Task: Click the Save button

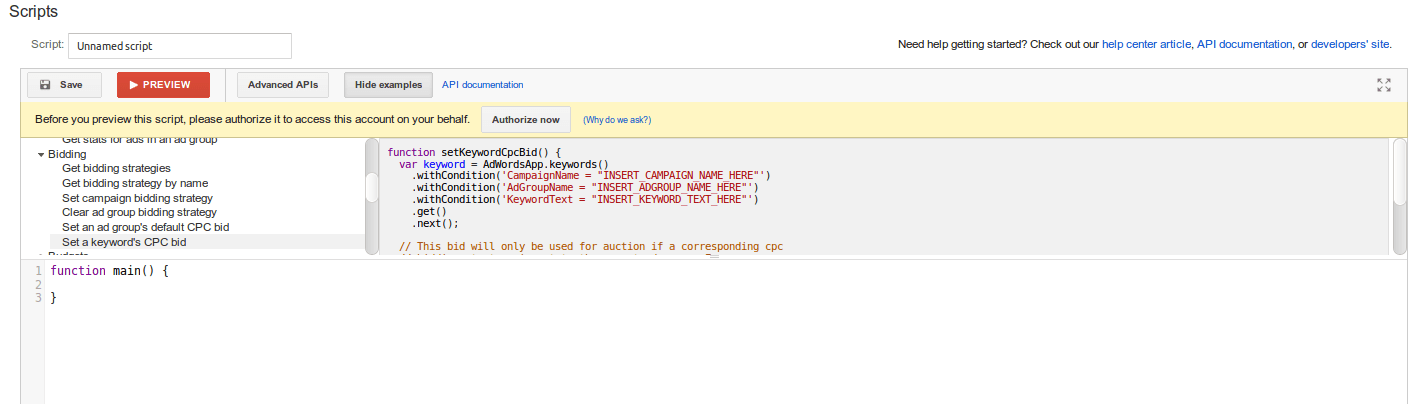Action: (x=63, y=85)
